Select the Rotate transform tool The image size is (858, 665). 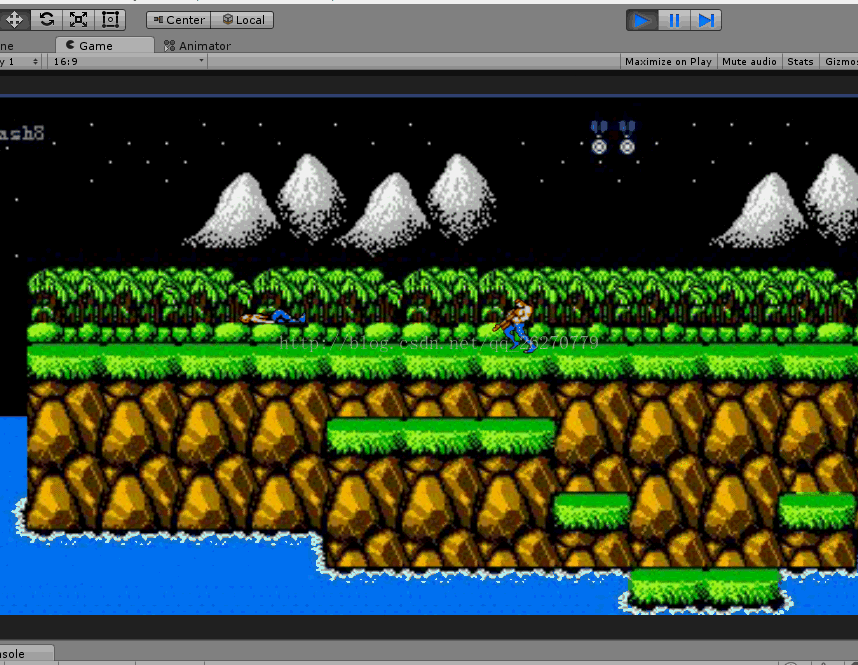click(47, 20)
